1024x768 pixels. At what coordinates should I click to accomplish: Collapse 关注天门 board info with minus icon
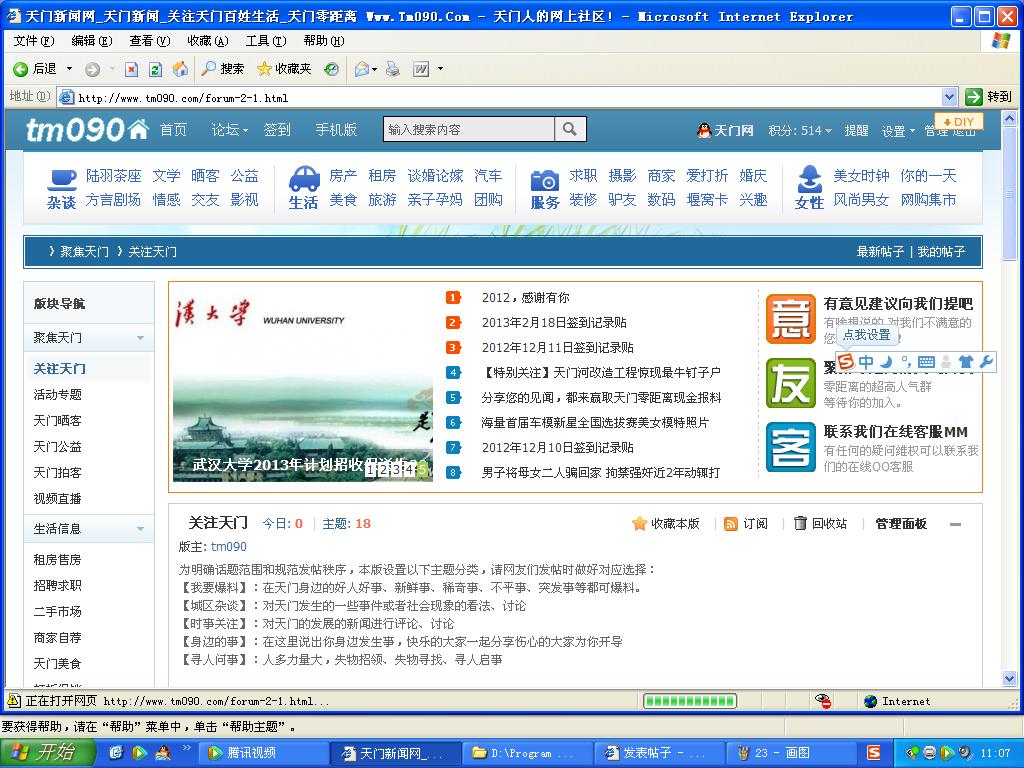click(x=955, y=524)
